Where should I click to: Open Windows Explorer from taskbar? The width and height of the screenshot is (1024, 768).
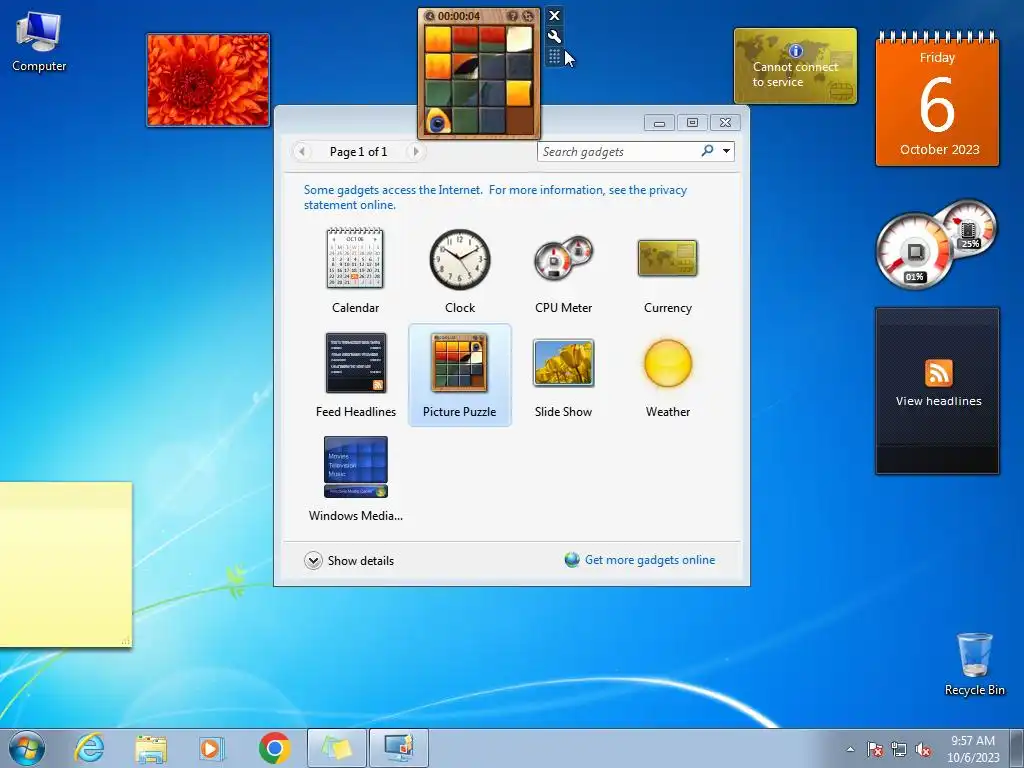pyautogui.click(x=151, y=748)
